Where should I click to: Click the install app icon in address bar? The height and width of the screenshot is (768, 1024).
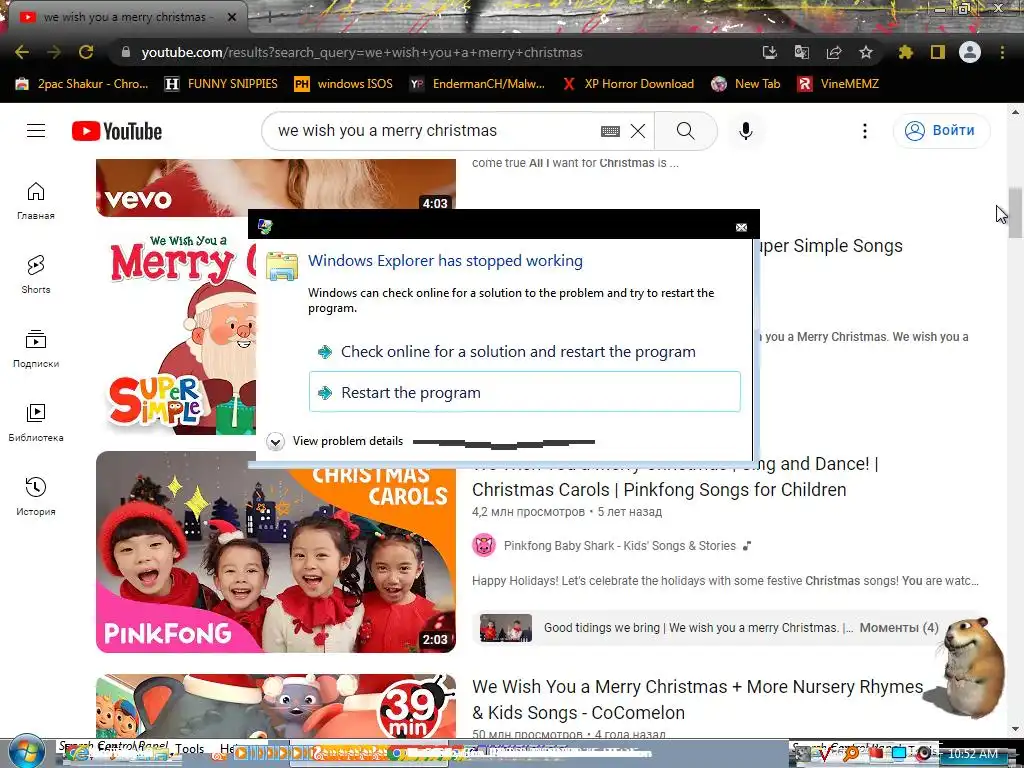(x=770, y=52)
